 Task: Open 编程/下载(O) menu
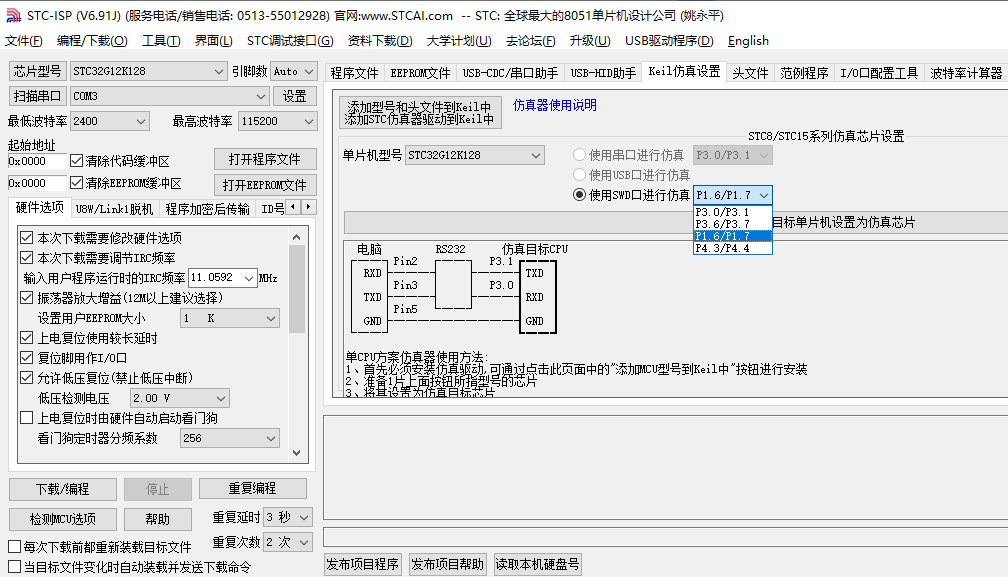coord(92,41)
